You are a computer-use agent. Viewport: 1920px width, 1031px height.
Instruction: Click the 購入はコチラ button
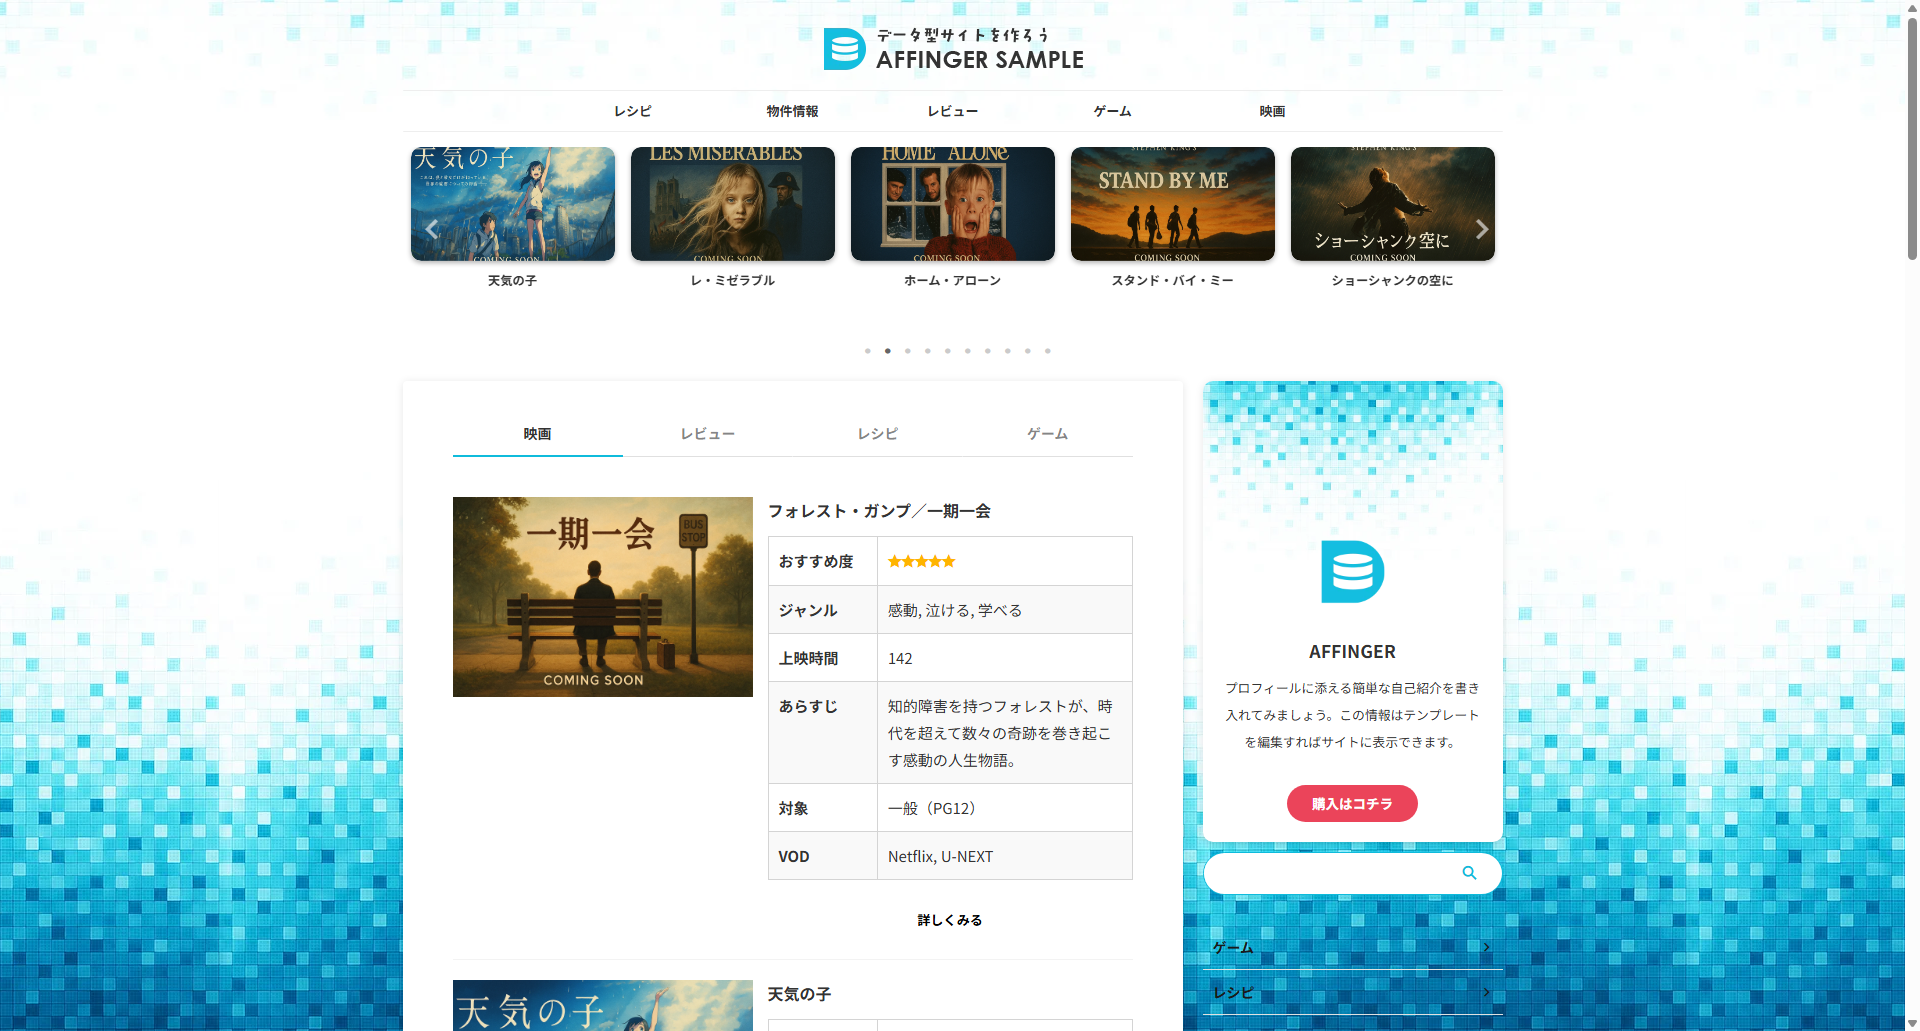click(x=1352, y=804)
